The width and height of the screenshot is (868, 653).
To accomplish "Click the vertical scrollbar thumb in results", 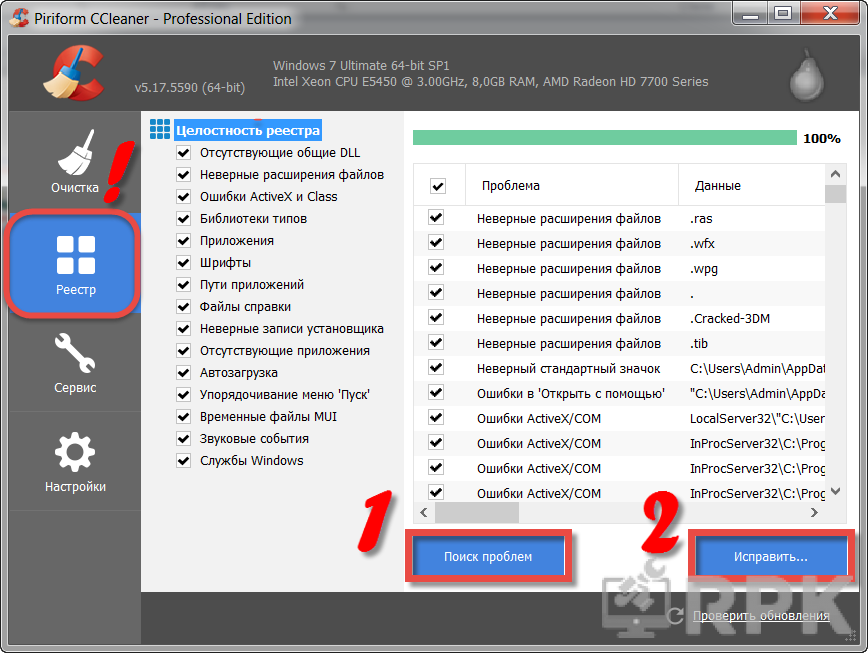I will (835, 194).
